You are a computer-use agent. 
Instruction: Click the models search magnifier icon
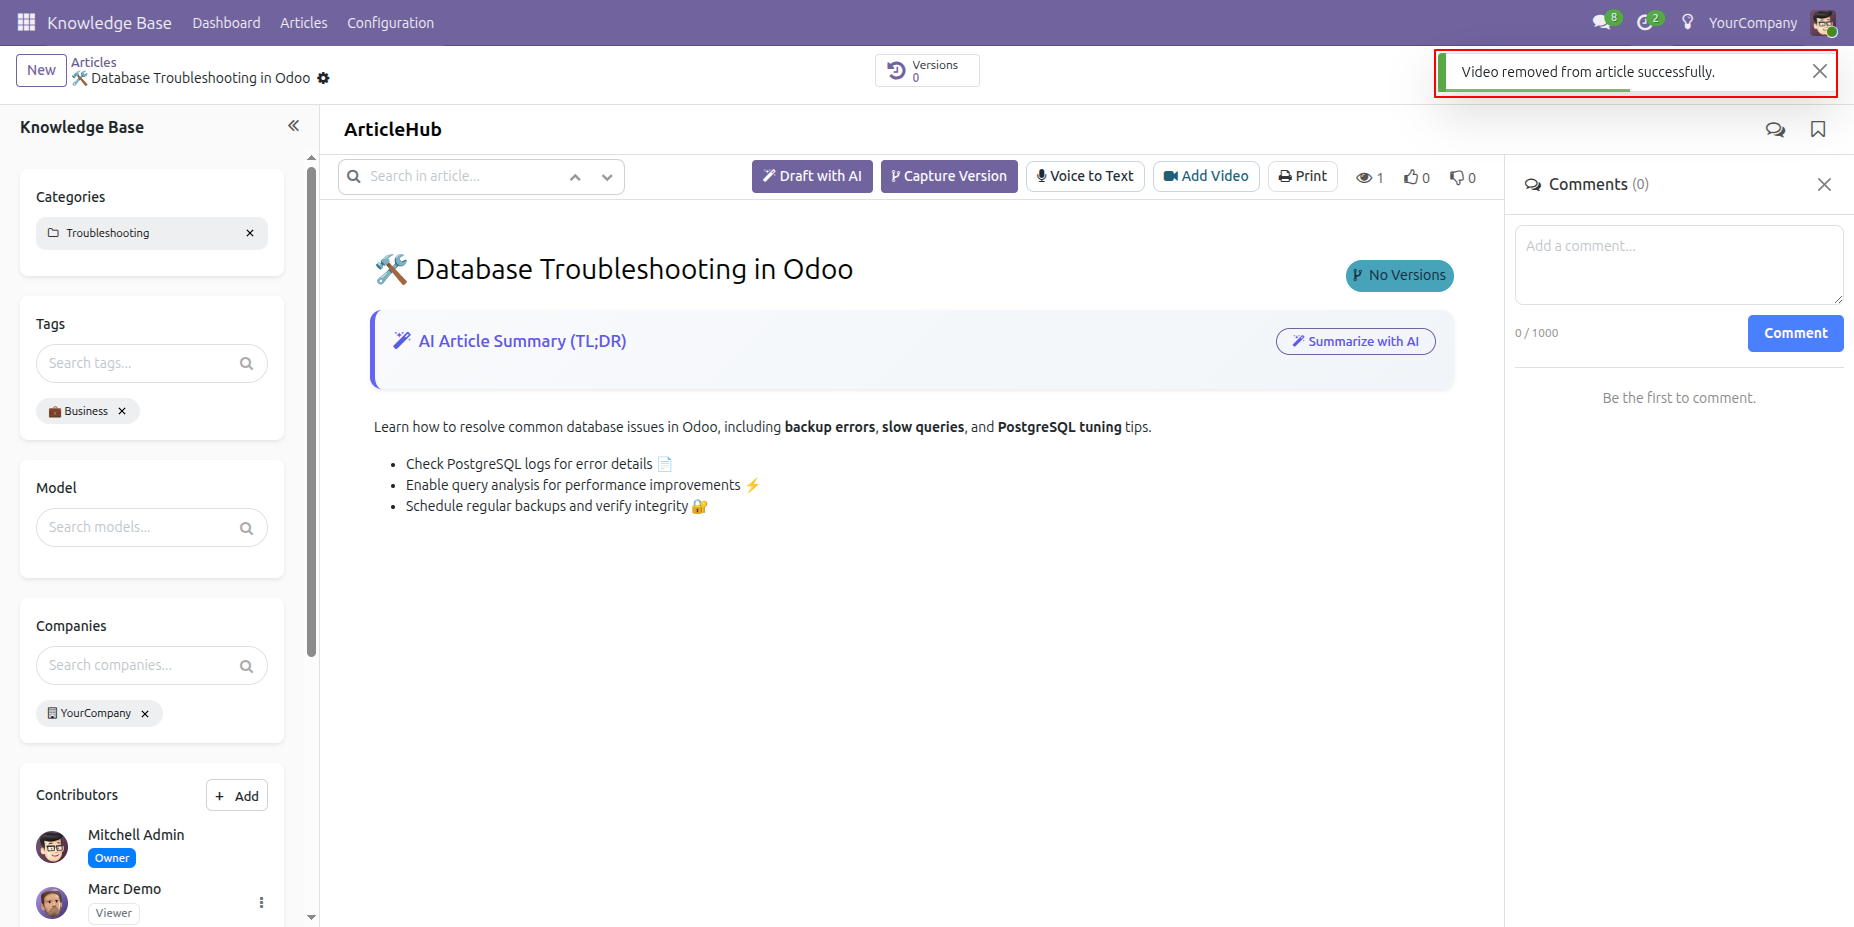(246, 528)
